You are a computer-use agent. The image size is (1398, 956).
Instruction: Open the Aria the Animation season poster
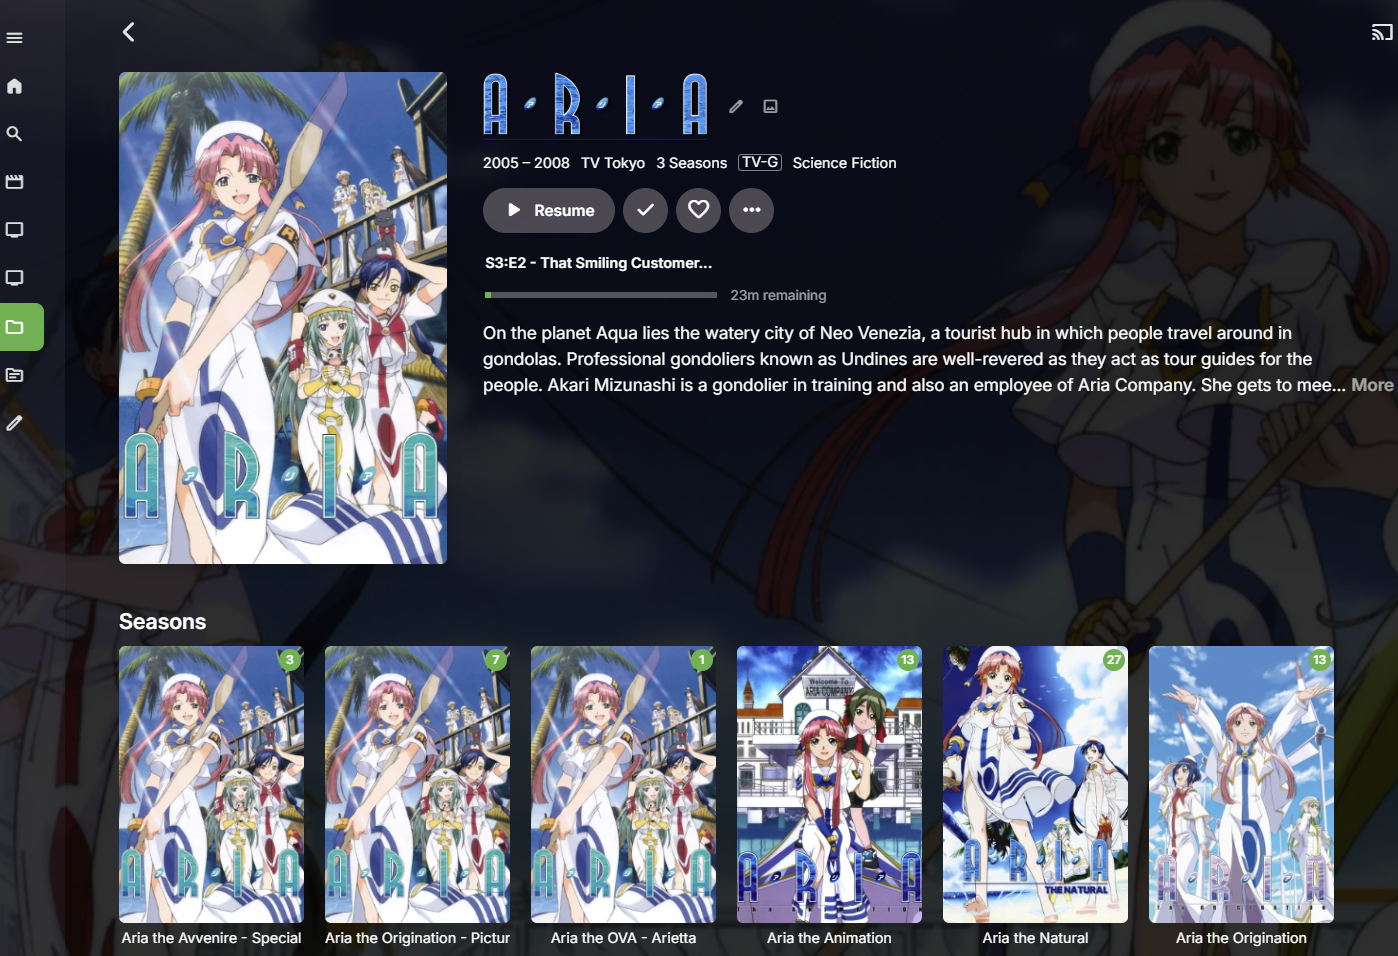click(829, 784)
